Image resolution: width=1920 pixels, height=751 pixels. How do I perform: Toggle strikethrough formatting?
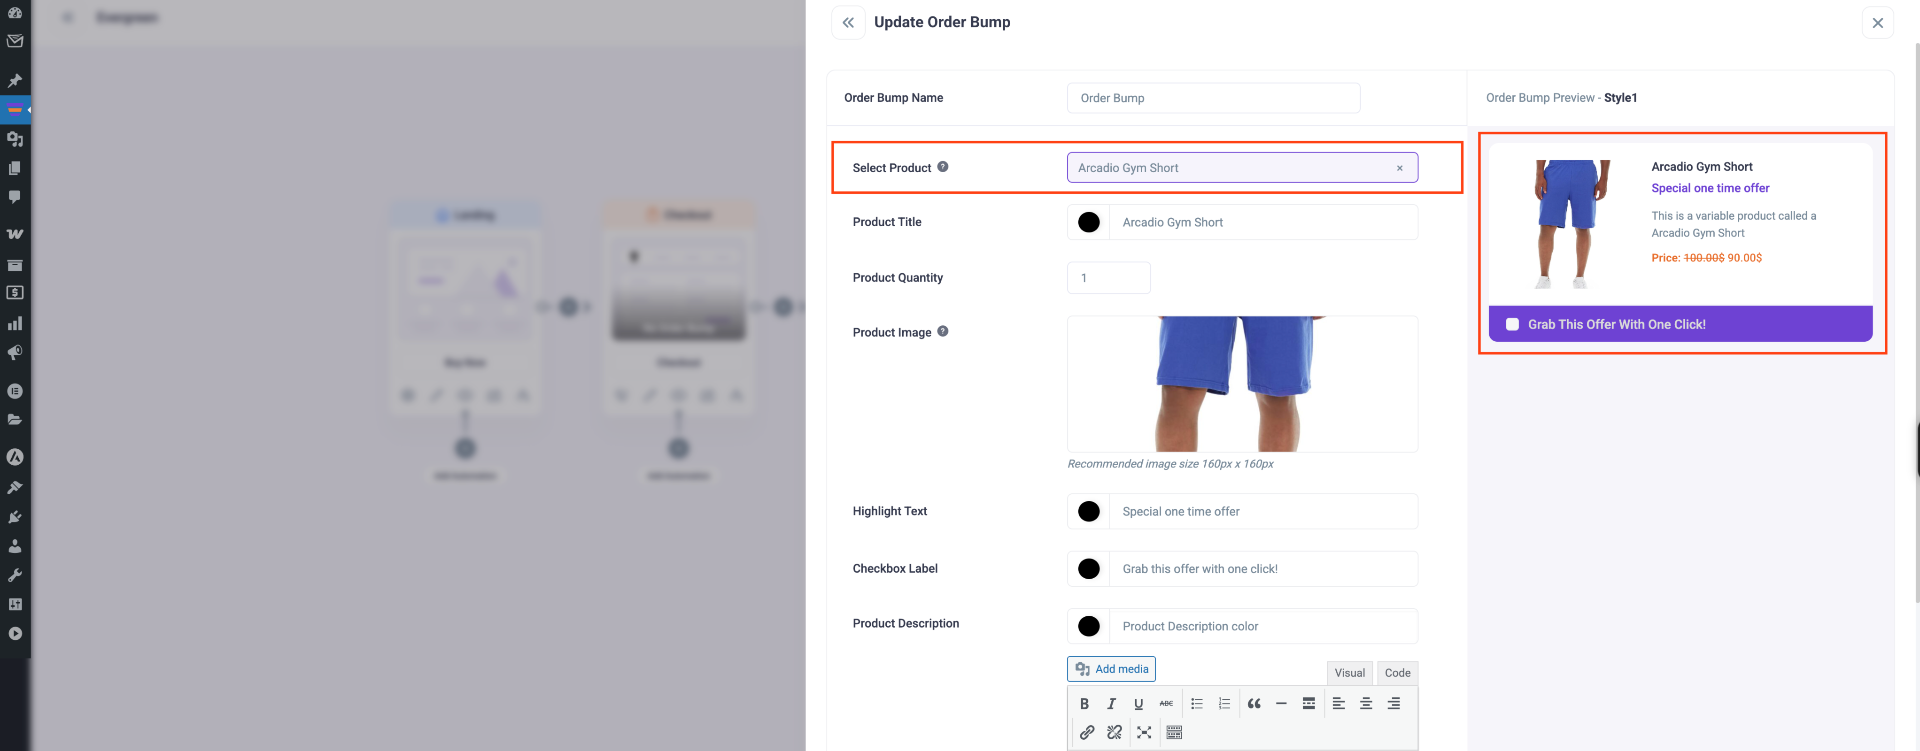coord(1166,704)
